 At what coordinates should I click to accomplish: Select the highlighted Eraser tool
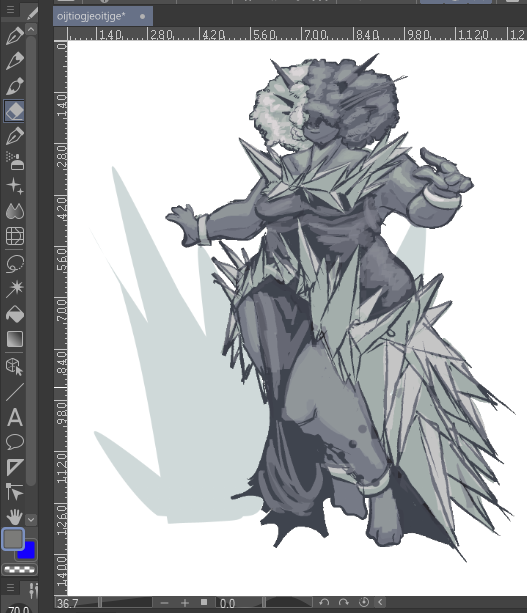pyautogui.click(x=14, y=111)
